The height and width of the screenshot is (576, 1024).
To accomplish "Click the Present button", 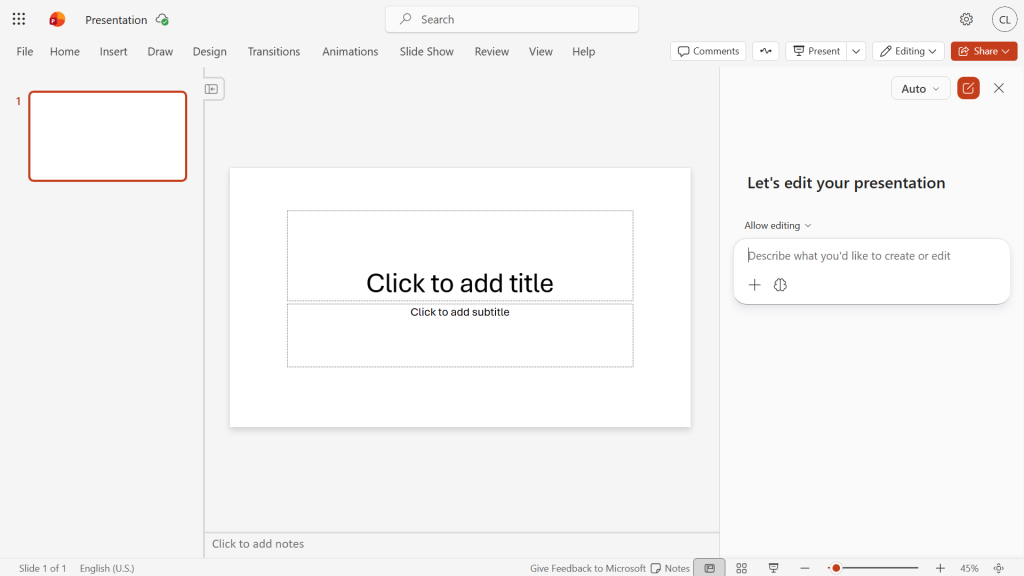I will click(x=816, y=51).
